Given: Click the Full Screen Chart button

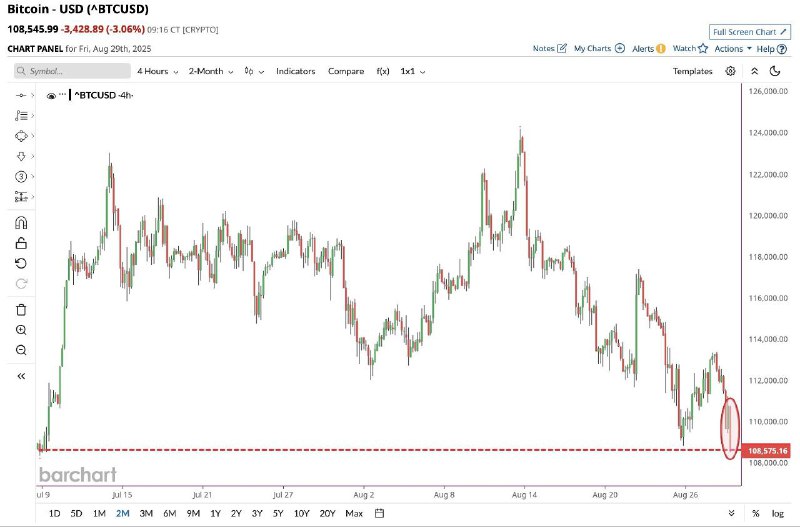Looking at the screenshot, I should click(x=749, y=32).
